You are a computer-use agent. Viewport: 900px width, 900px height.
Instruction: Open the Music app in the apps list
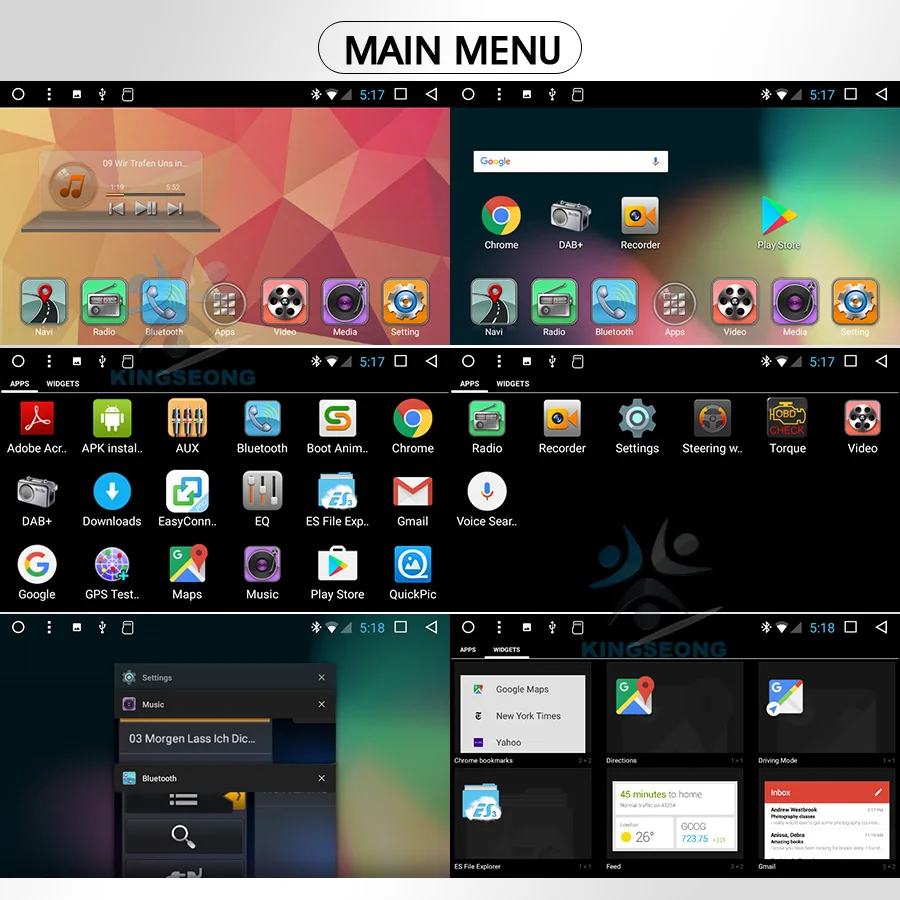[262, 565]
